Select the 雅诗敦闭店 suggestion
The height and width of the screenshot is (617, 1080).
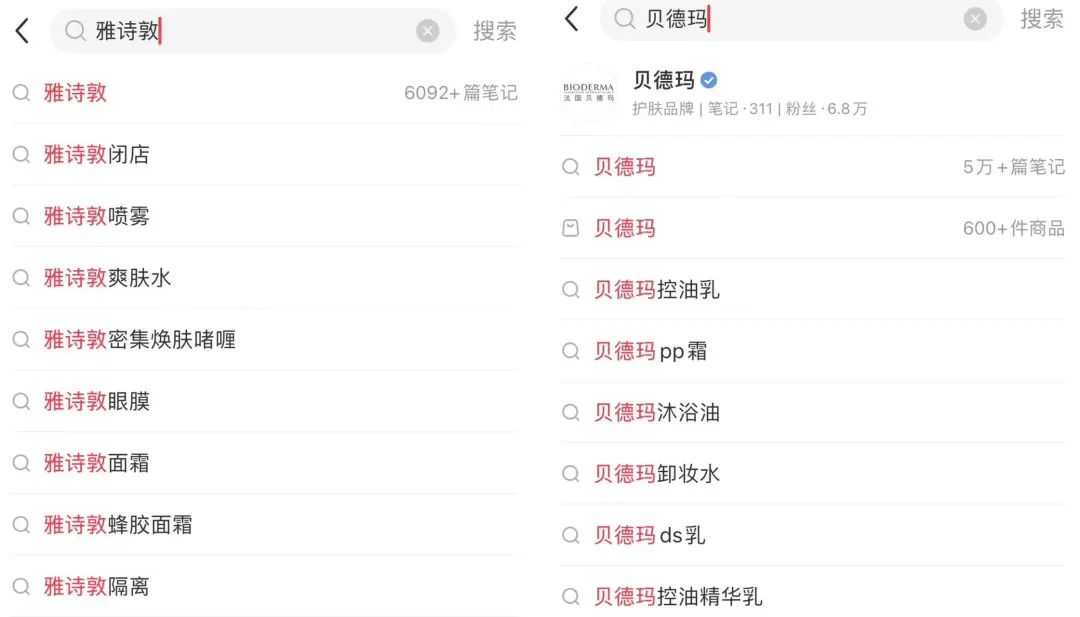(x=97, y=155)
